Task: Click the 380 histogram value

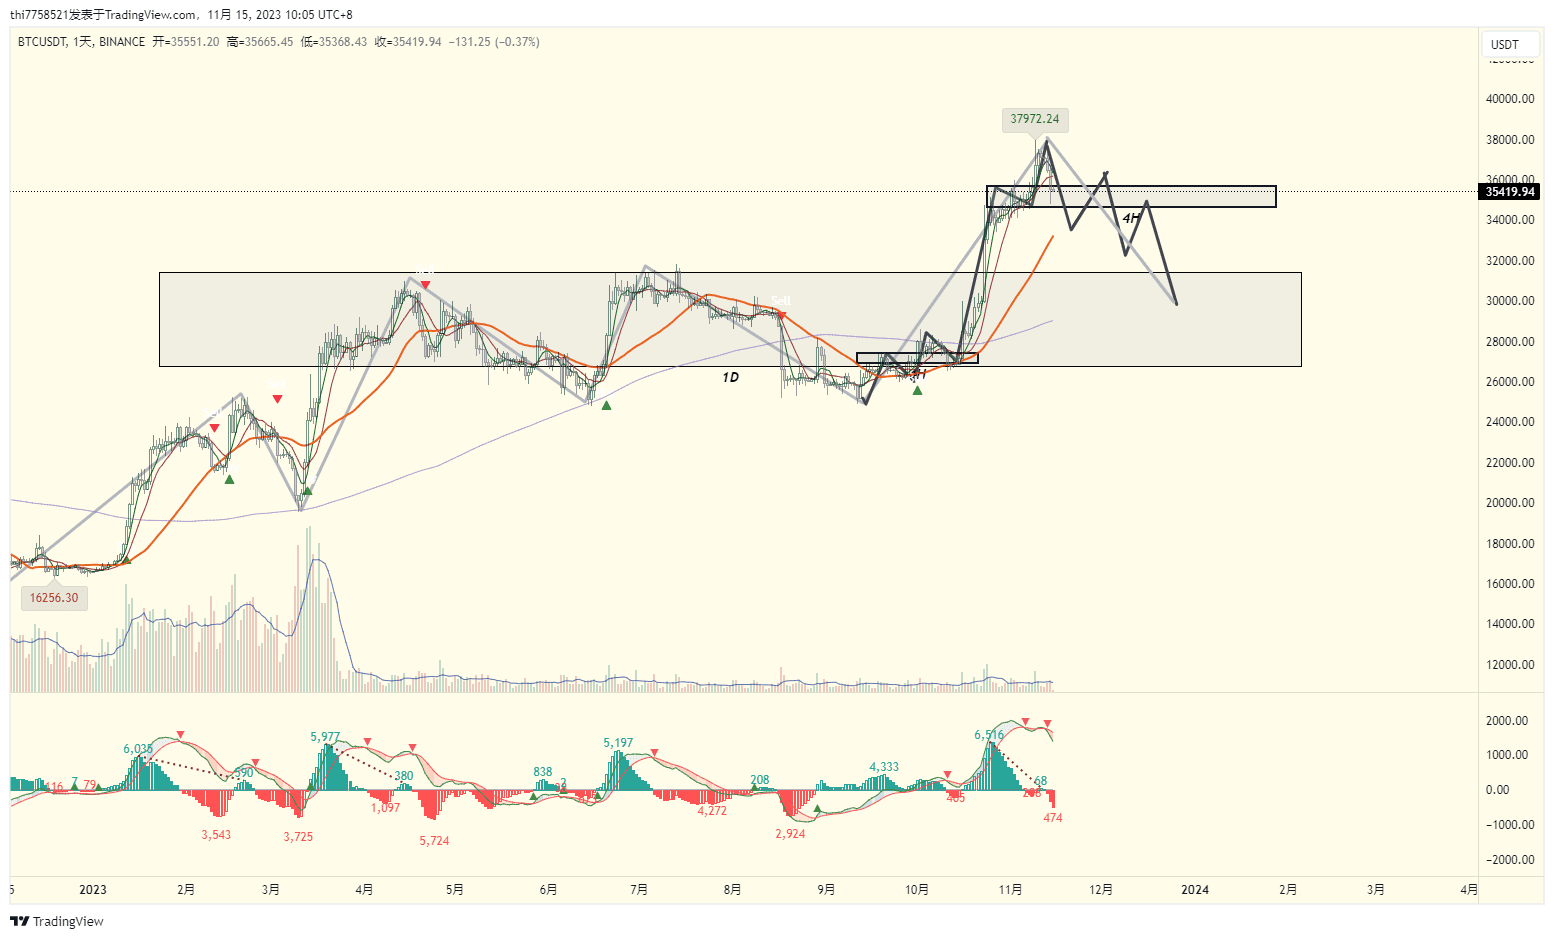Action: [x=404, y=776]
